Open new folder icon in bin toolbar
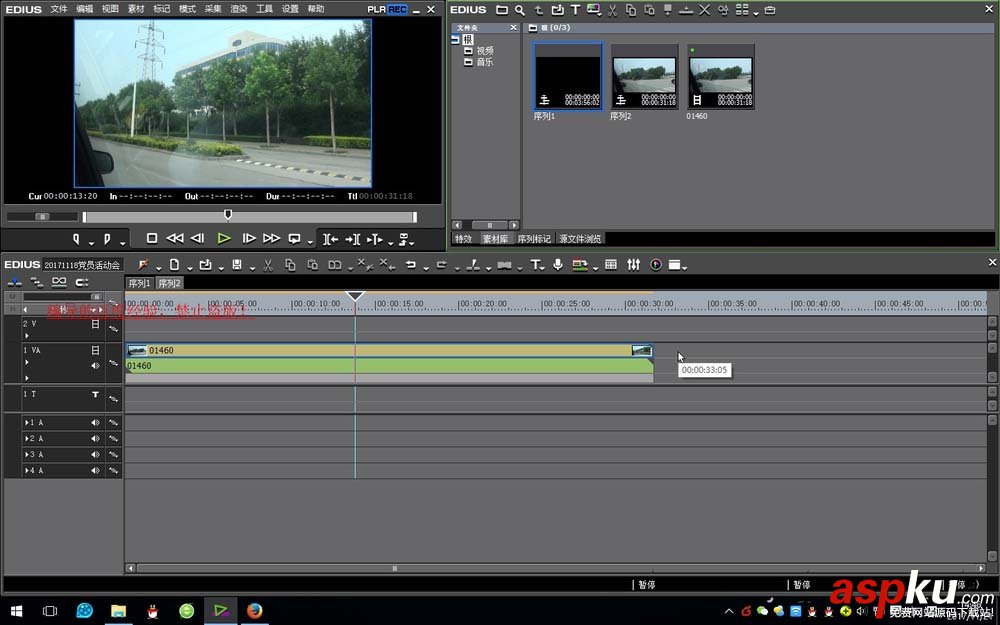 502,10
